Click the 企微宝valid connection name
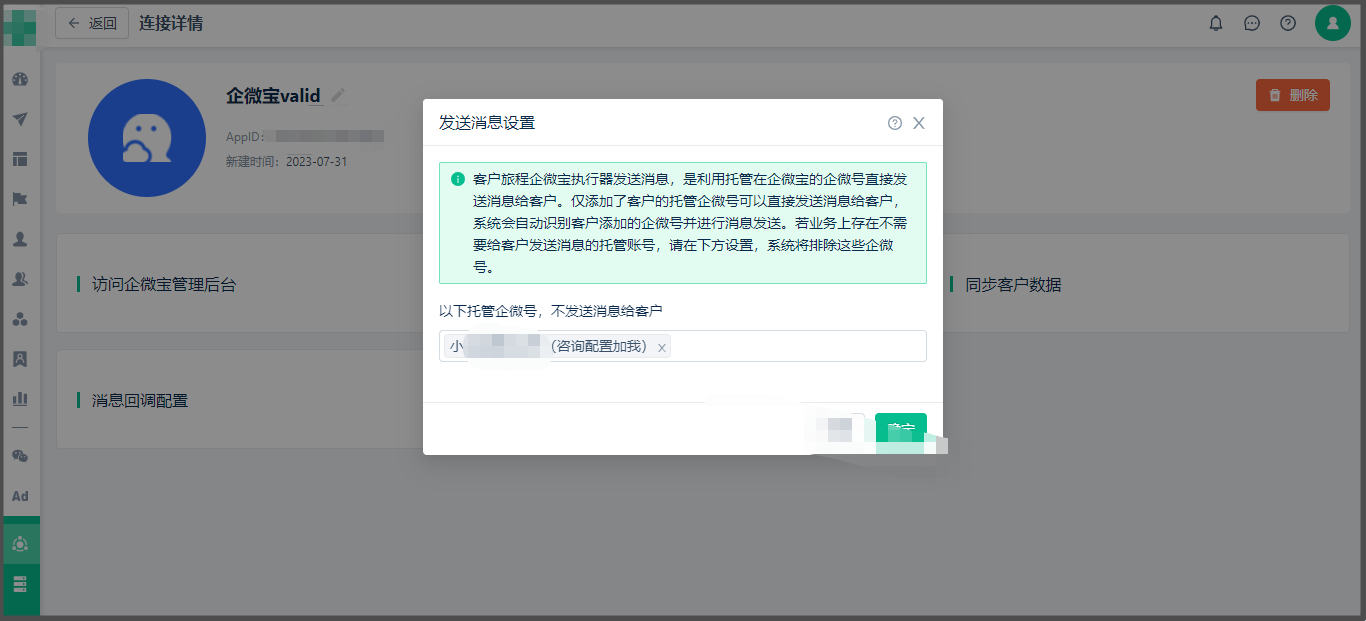 [273, 96]
